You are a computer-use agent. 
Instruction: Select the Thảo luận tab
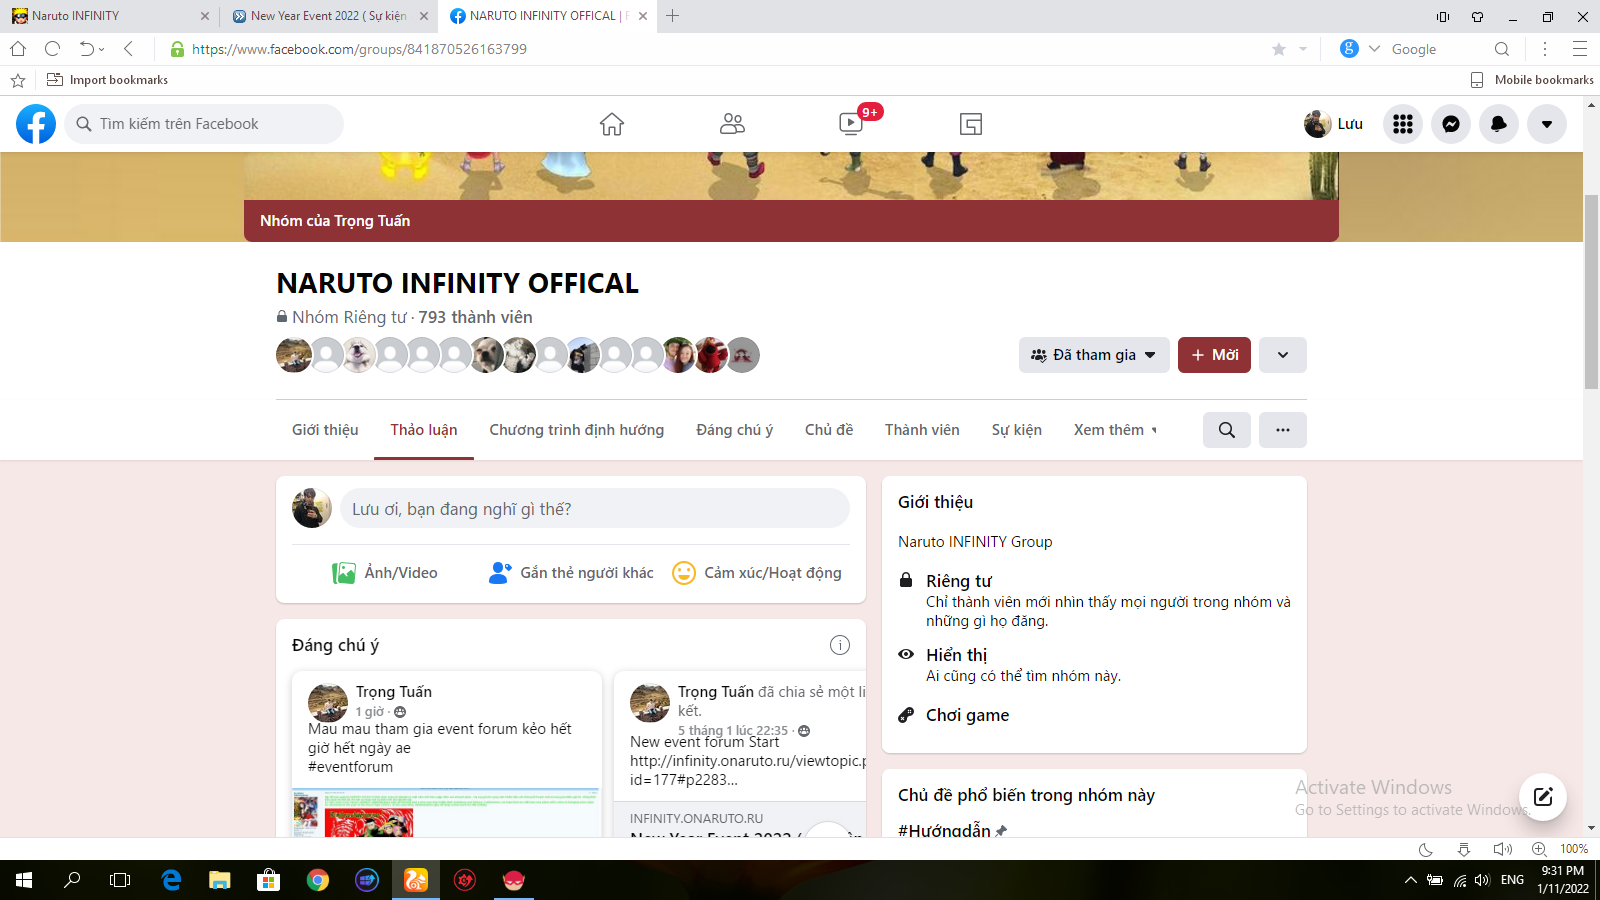tap(424, 430)
